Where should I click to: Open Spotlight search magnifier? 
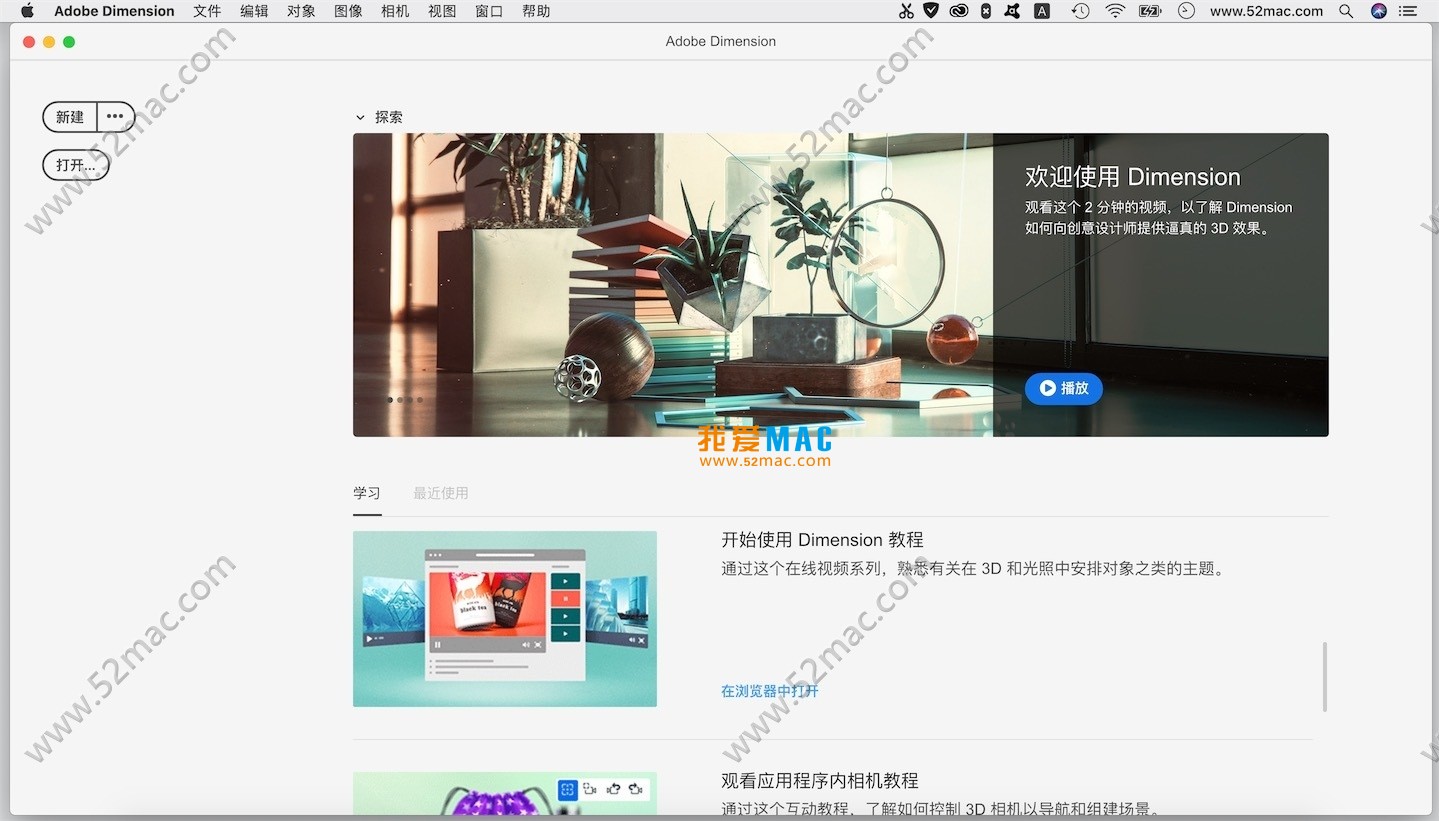[1346, 11]
